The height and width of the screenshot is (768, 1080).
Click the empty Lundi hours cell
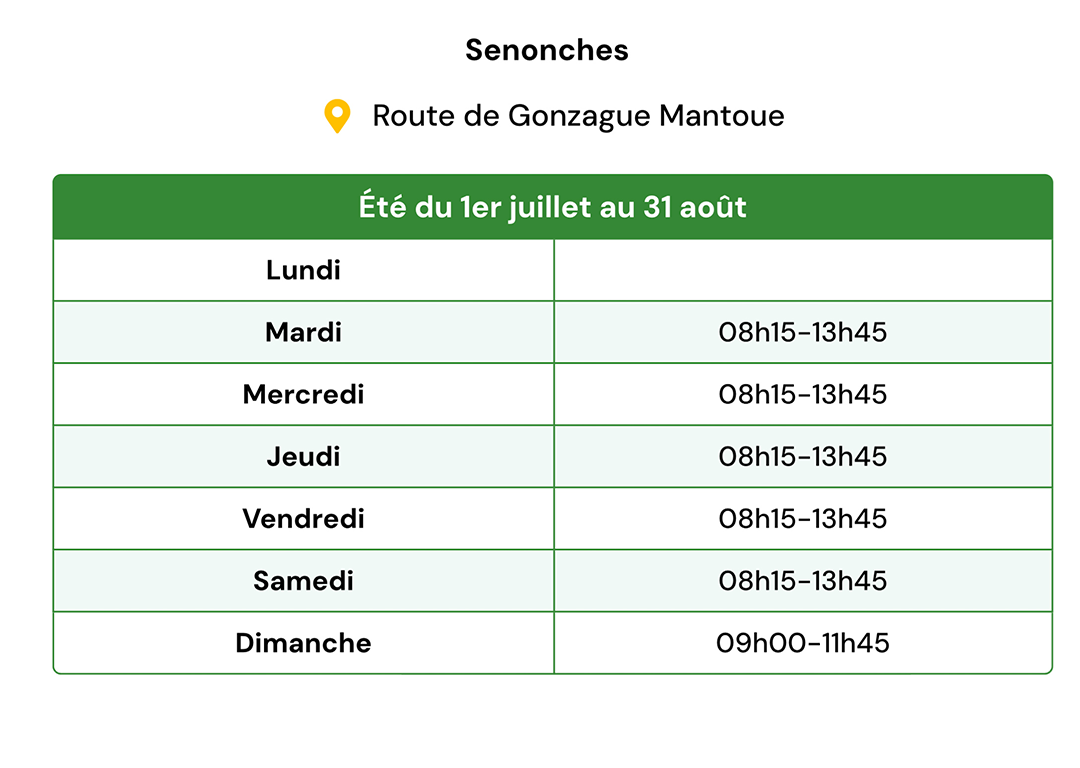click(x=803, y=270)
